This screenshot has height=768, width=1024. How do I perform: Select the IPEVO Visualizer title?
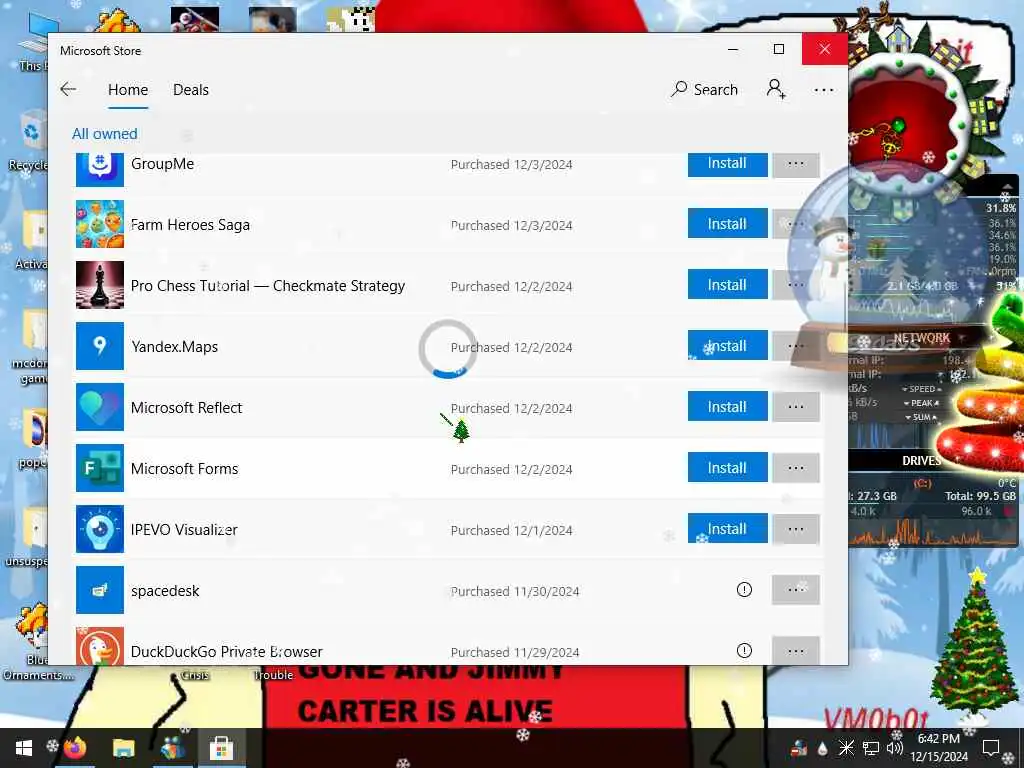click(184, 530)
